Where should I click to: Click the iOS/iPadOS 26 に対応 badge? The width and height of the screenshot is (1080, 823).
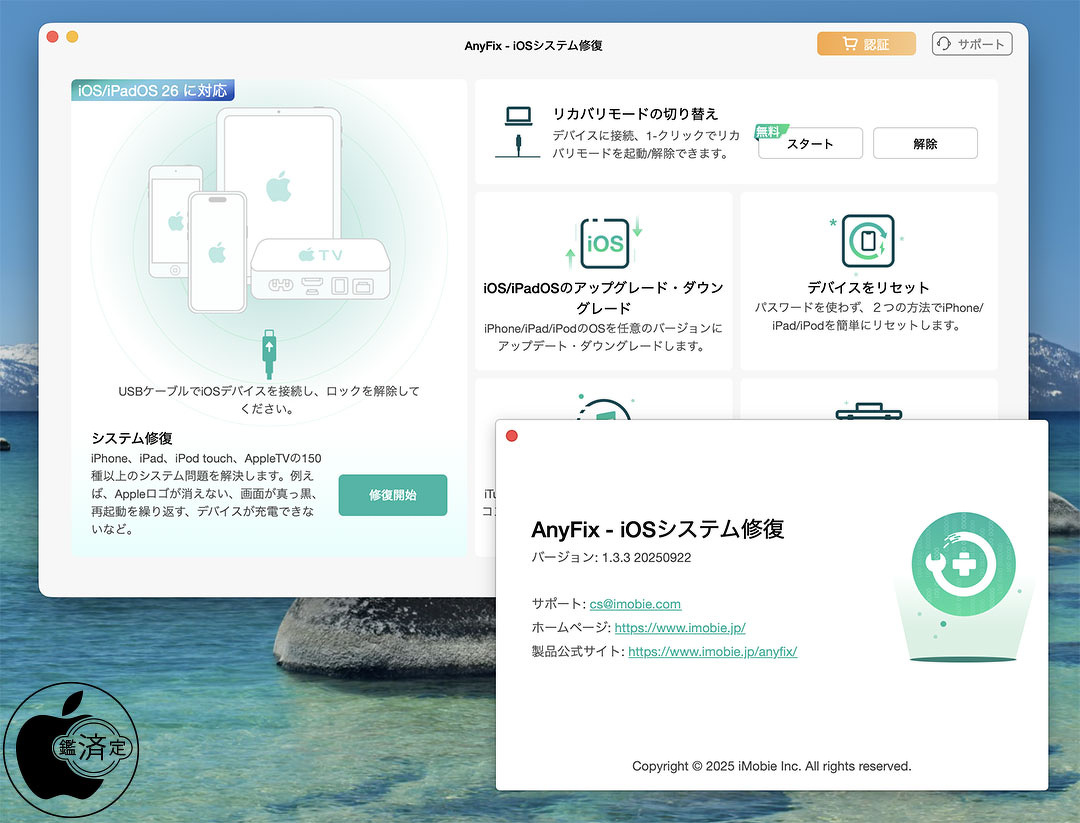pos(153,91)
